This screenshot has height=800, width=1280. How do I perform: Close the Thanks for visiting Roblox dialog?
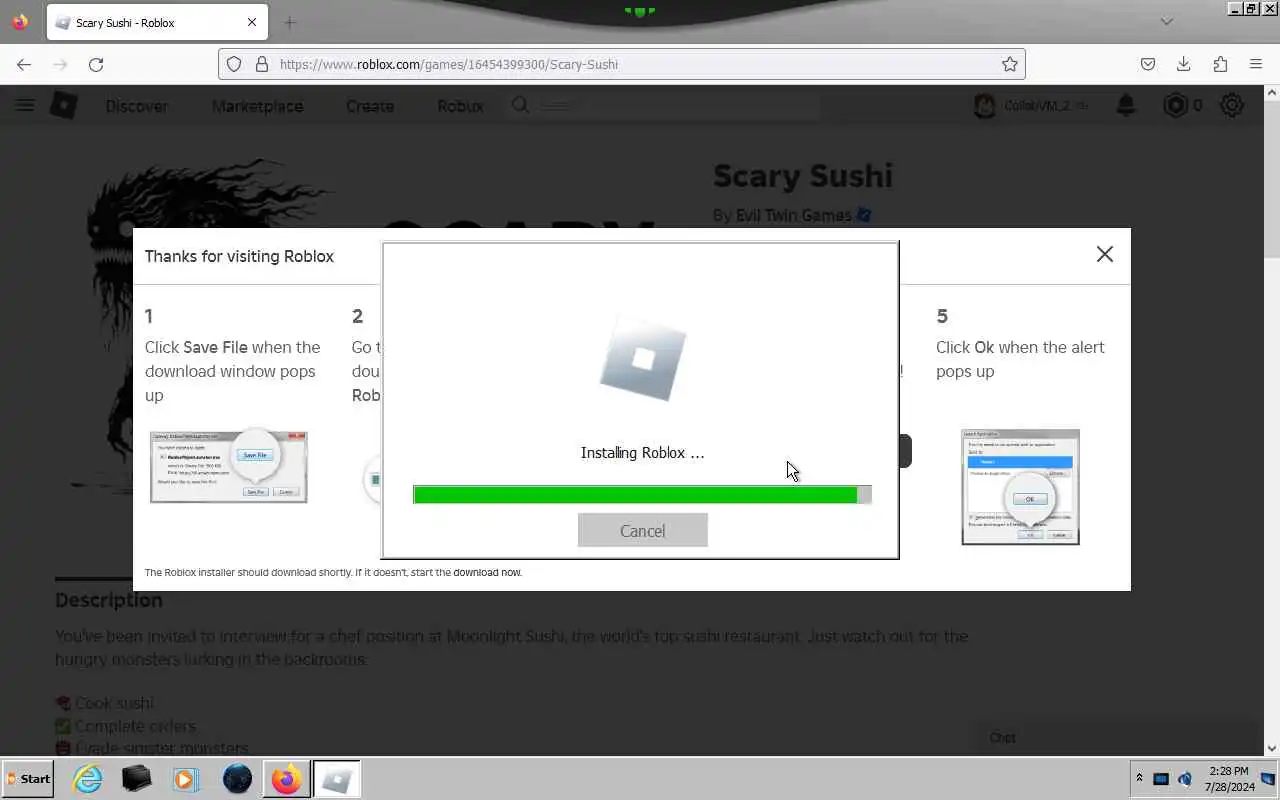click(x=1104, y=254)
